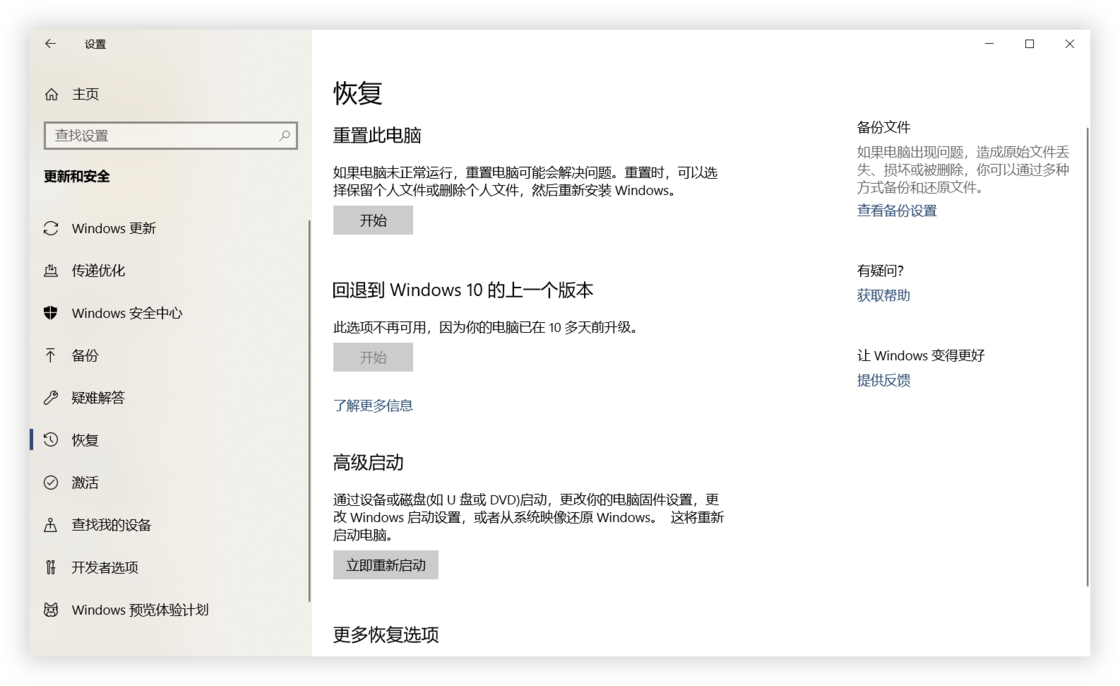Click the 查找我的设备 person icon
The width and height of the screenshot is (1120, 686).
(51, 525)
